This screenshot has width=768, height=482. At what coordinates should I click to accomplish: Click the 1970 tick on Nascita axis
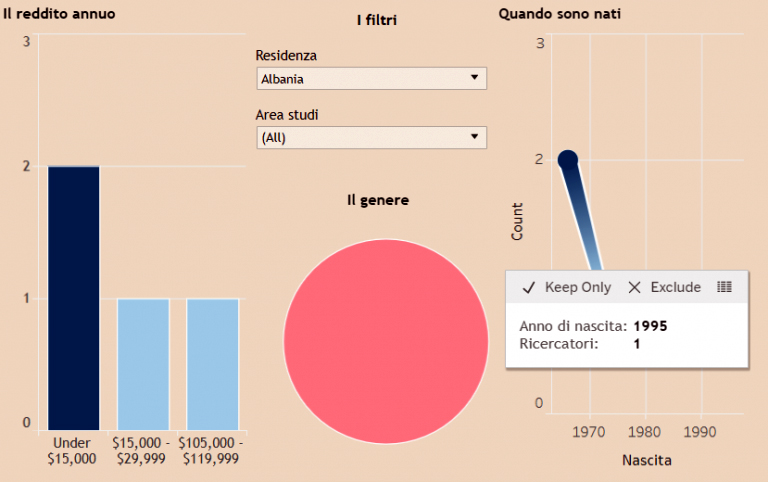click(x=589, y=430)
